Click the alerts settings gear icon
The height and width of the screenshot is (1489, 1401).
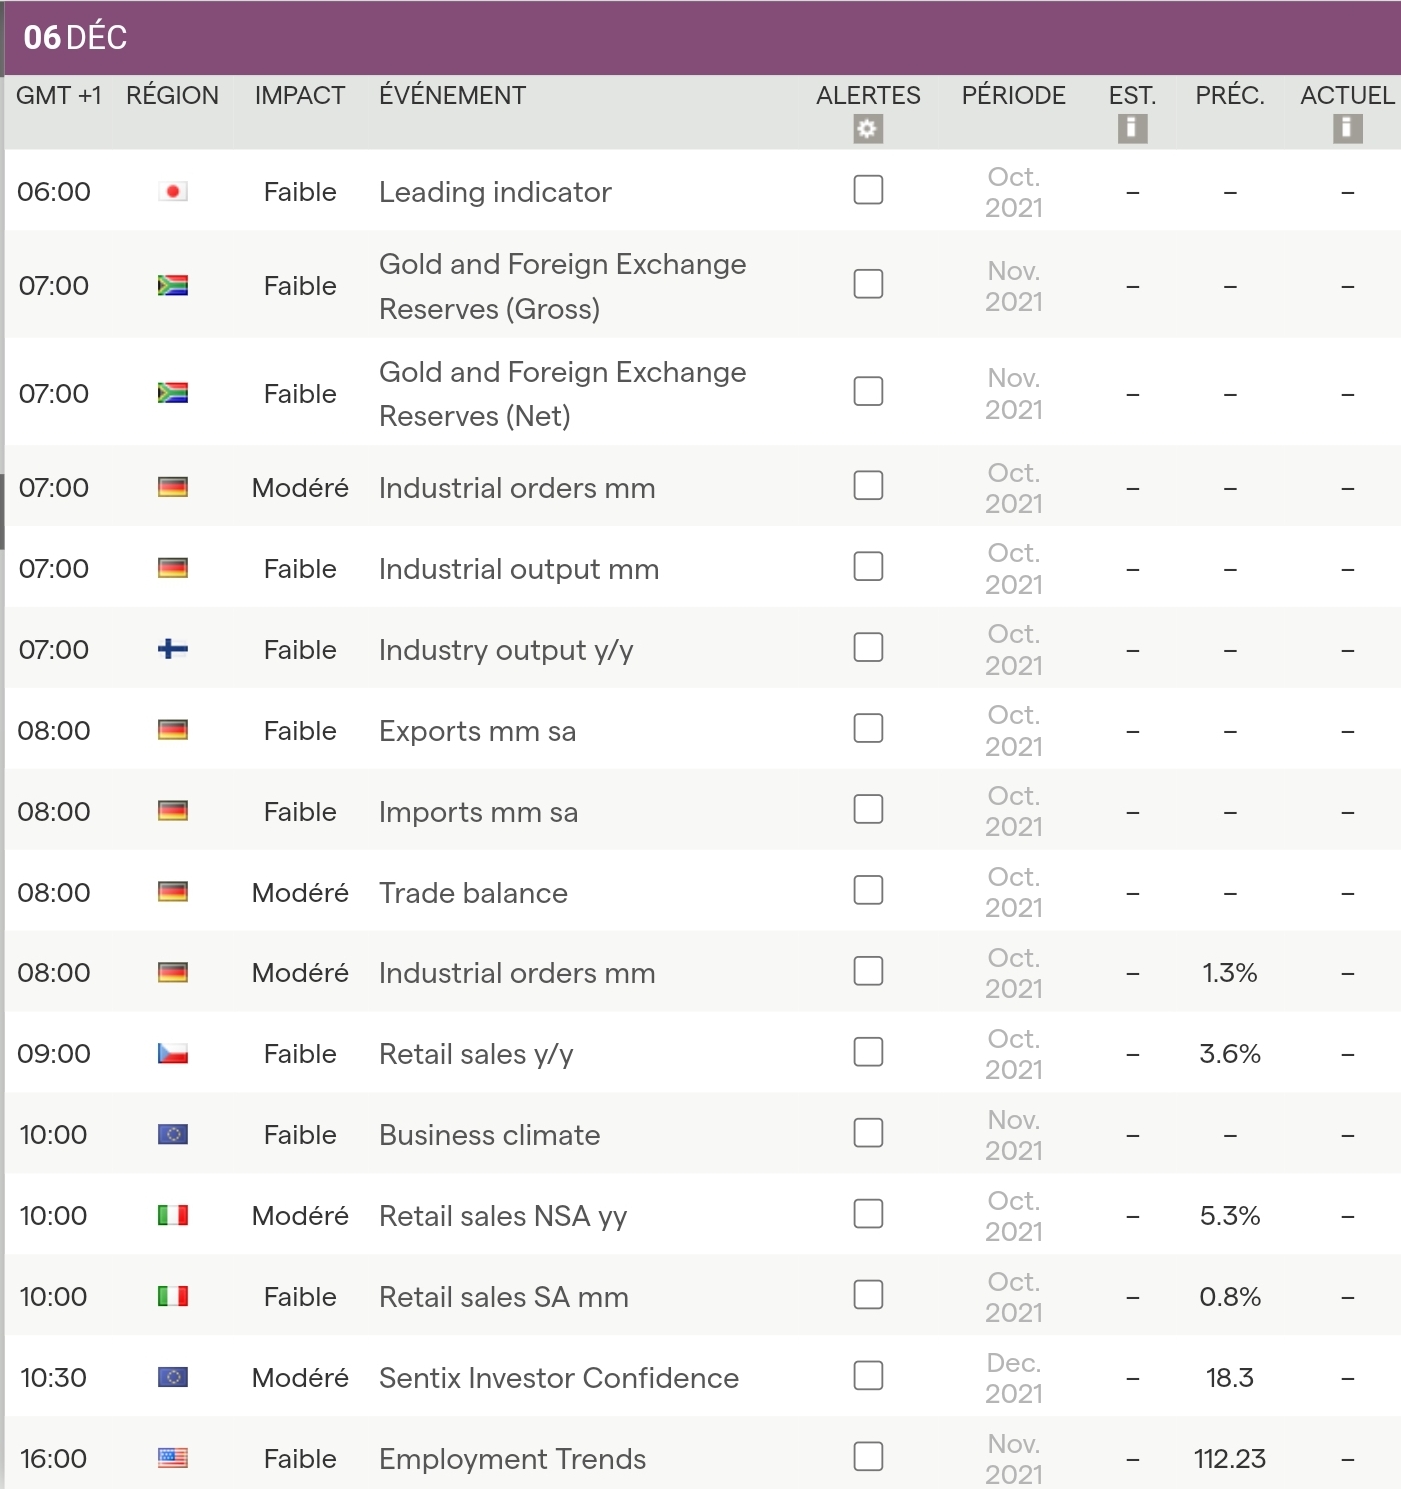[x=867, y=129]
